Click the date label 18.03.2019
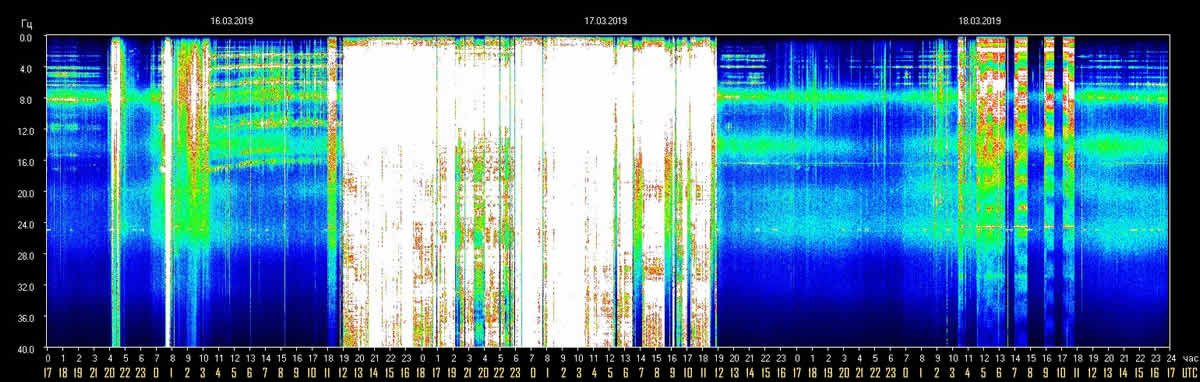 pos(980,20)
